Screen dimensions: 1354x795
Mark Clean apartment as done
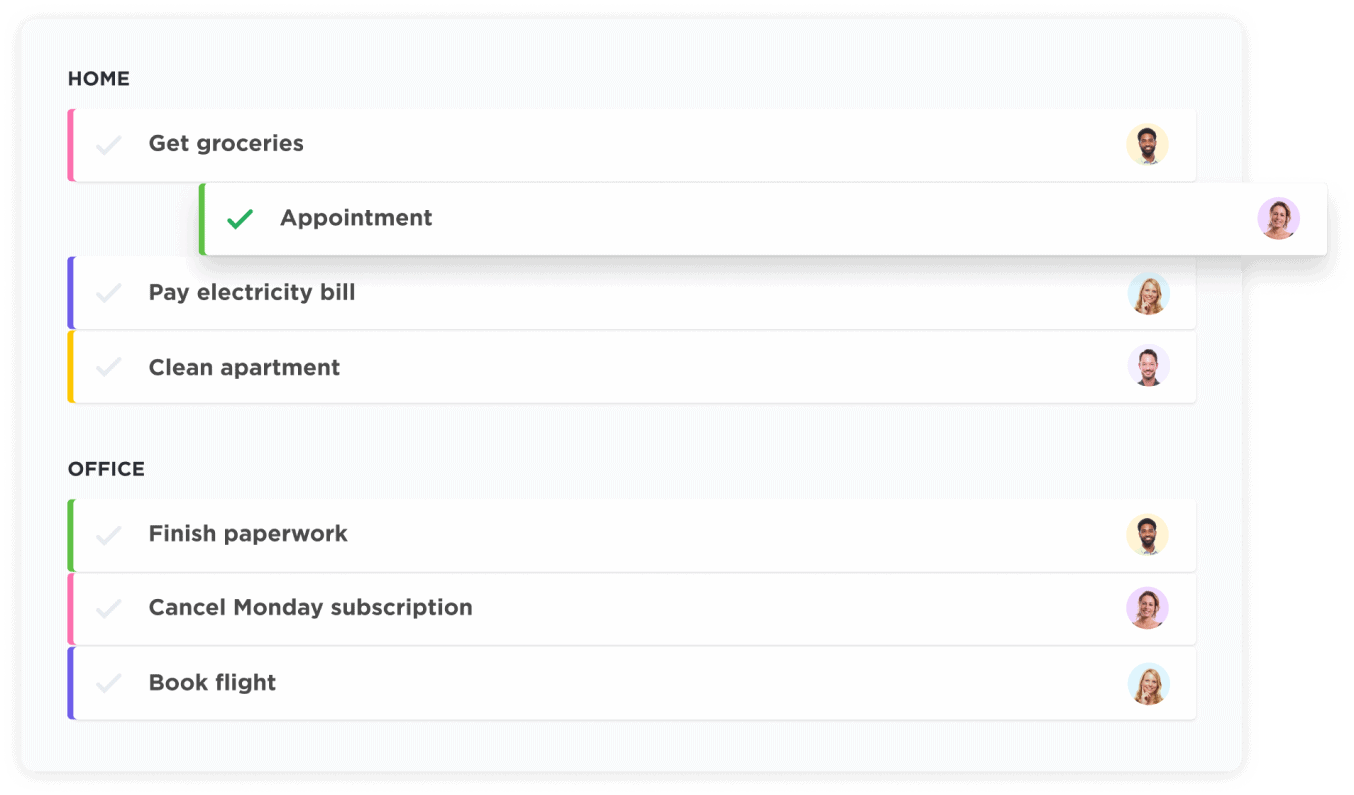[x=109, y=366]
